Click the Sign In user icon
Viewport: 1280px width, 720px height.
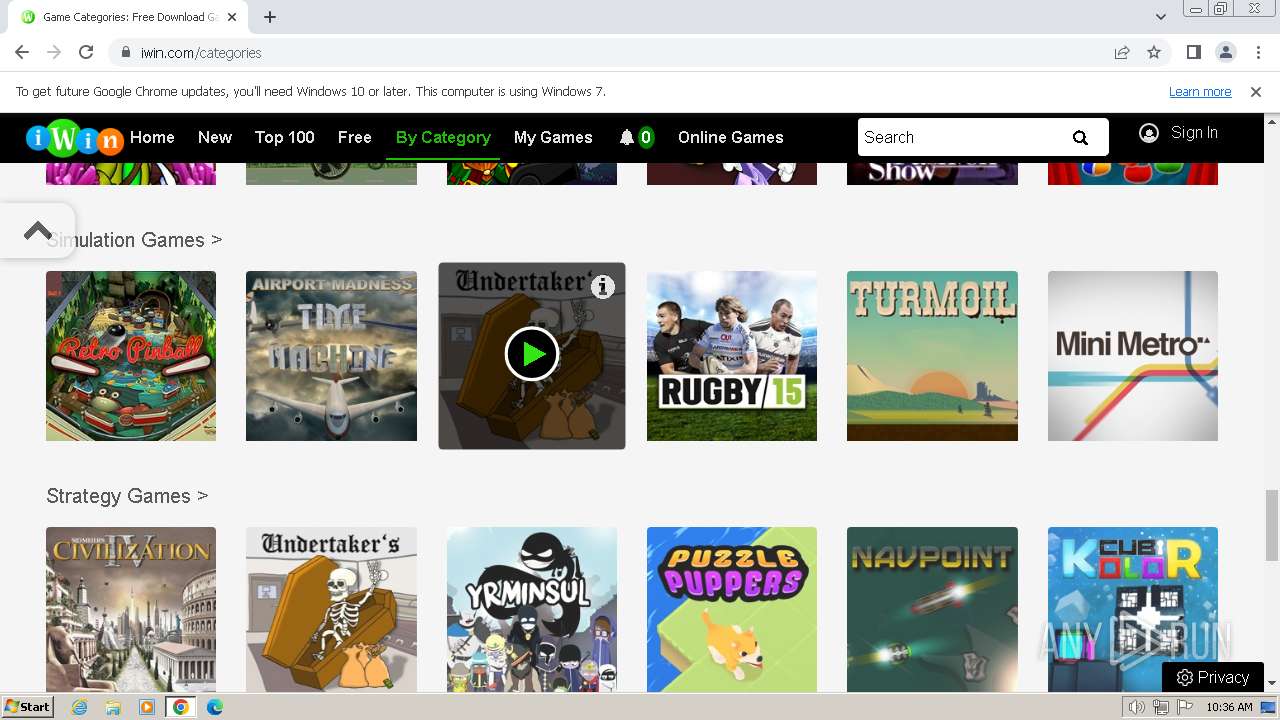(1149, 133)
